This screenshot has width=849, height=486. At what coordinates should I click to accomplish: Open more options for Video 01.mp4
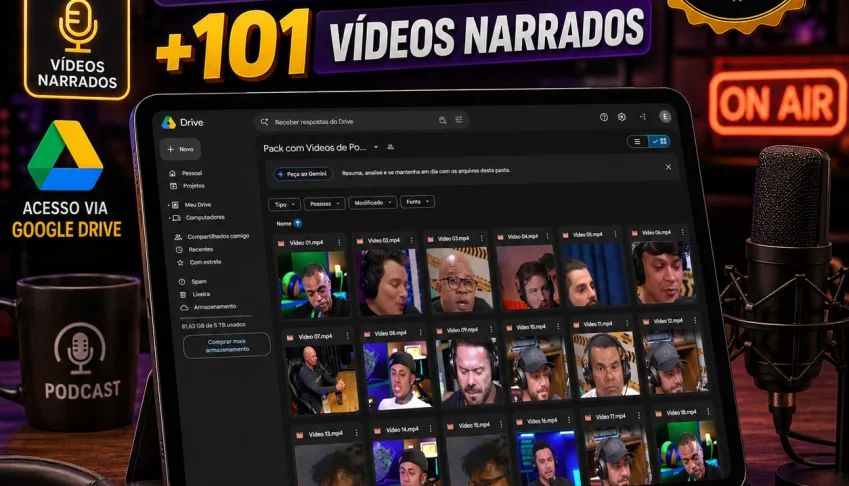point(339,242)
